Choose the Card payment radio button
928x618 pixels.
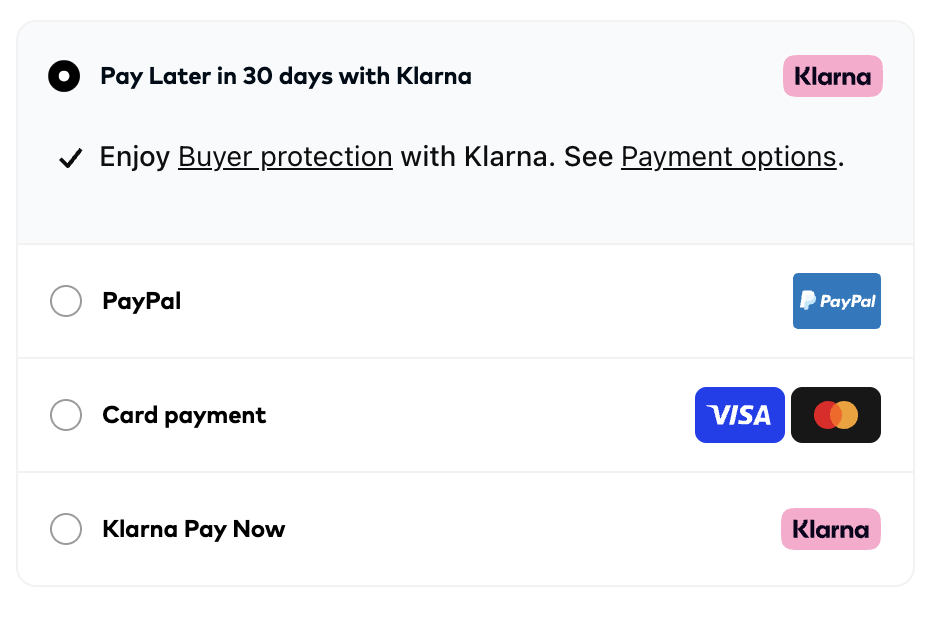pos(66,415)
